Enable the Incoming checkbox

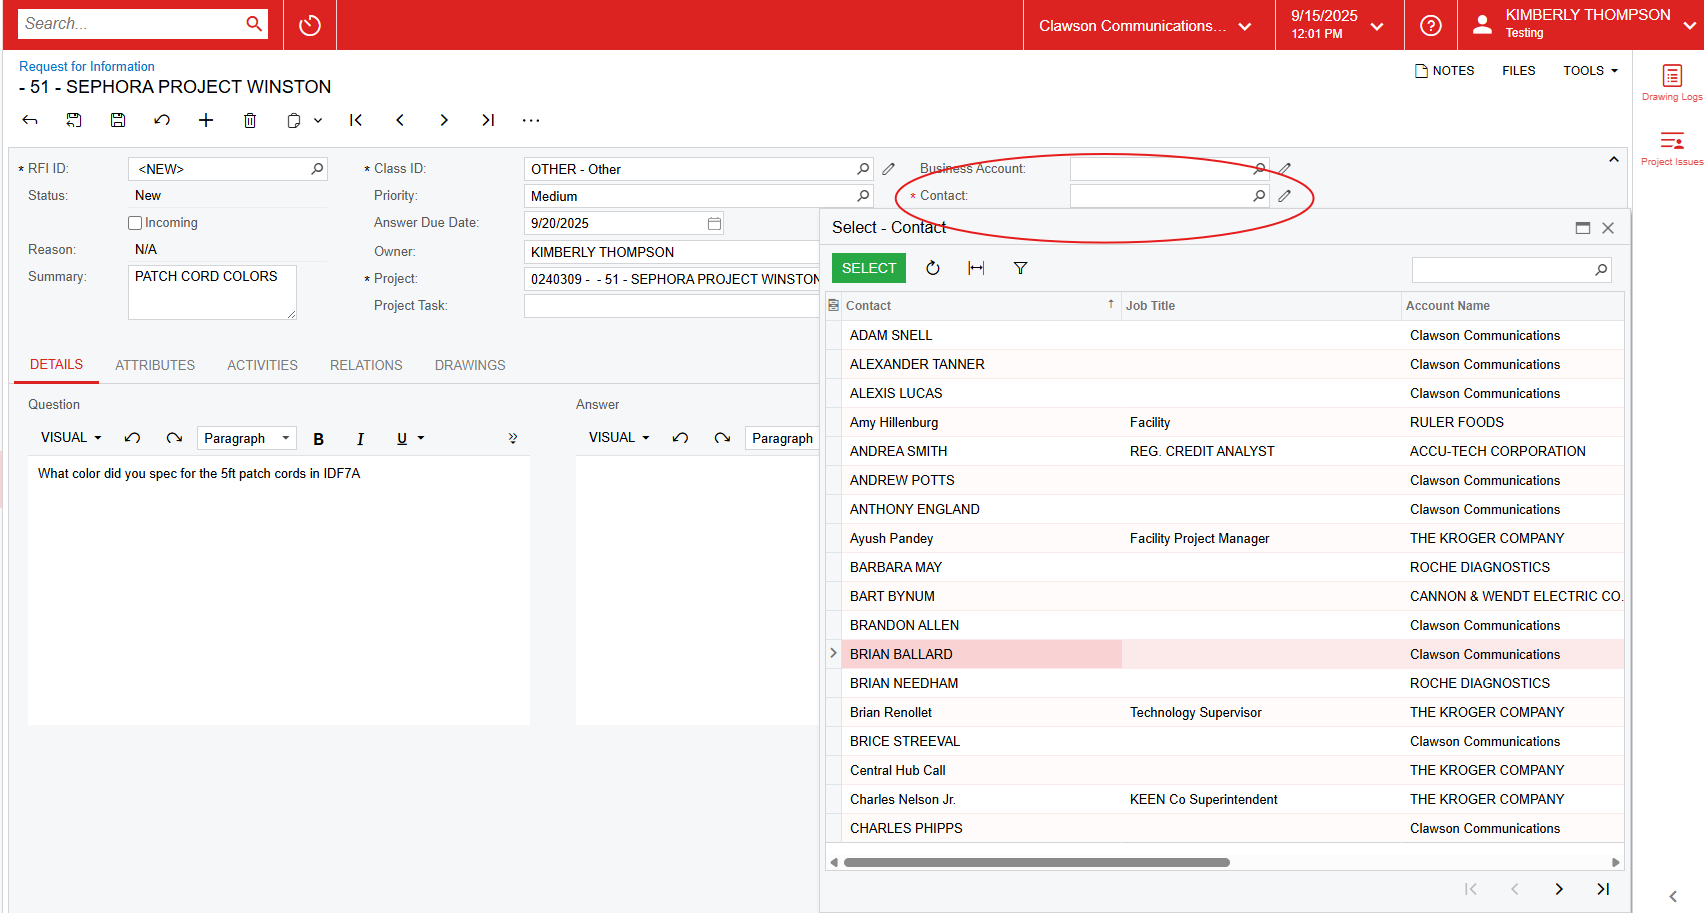click(x=135, y=223)
